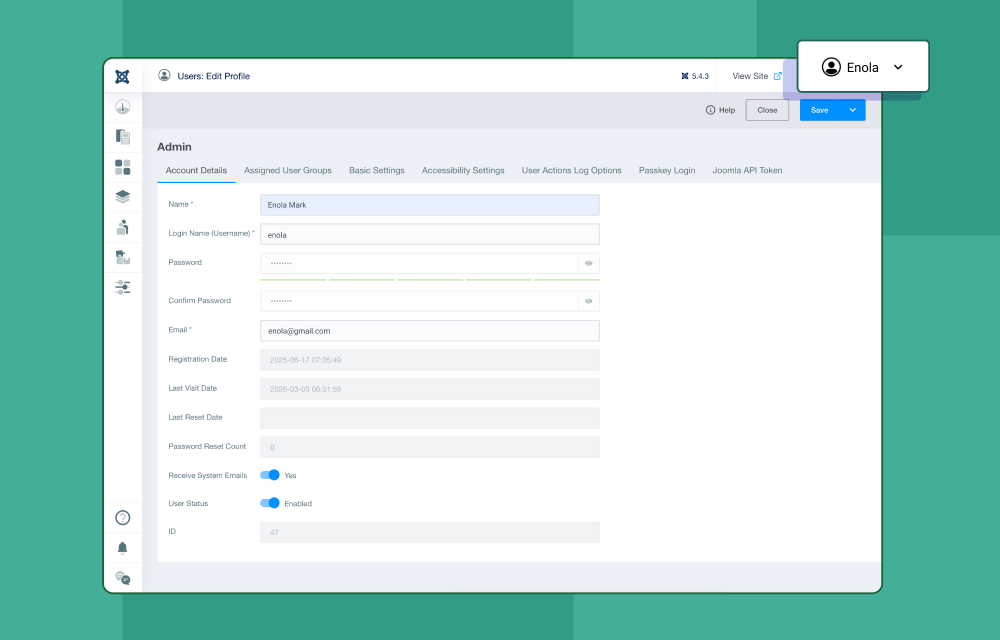1000x640 pixels.
Task: Click the Email field with enola@gmail.com
Action: 430,331
